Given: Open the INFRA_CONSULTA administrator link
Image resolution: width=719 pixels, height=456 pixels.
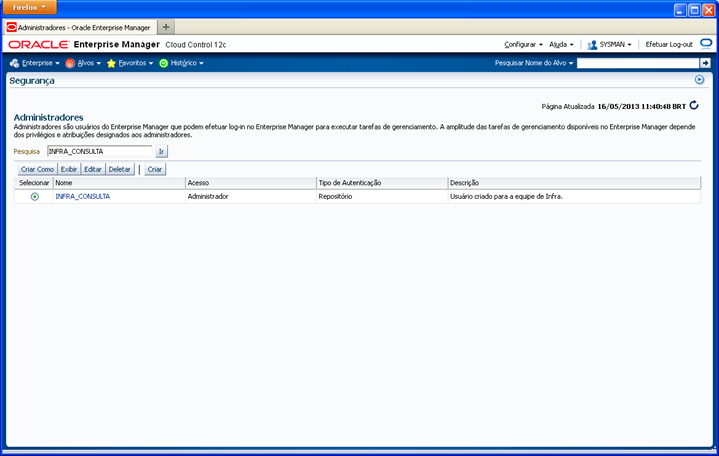Looking at the screenshot, I should click(x=83, y=196).
